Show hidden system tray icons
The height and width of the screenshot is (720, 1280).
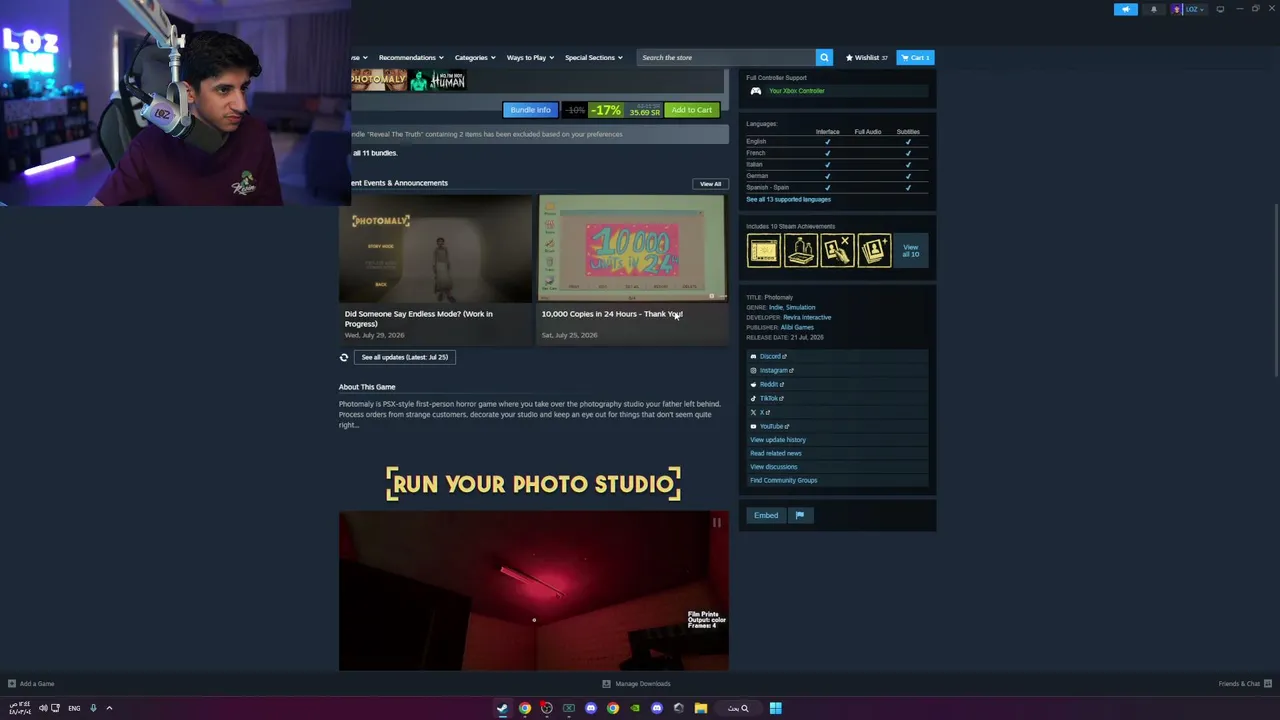109,708
